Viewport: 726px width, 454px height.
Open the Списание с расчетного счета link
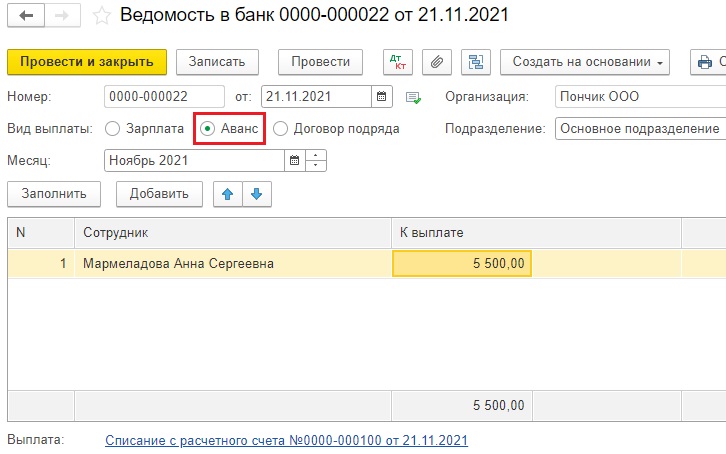click(287, 440)
